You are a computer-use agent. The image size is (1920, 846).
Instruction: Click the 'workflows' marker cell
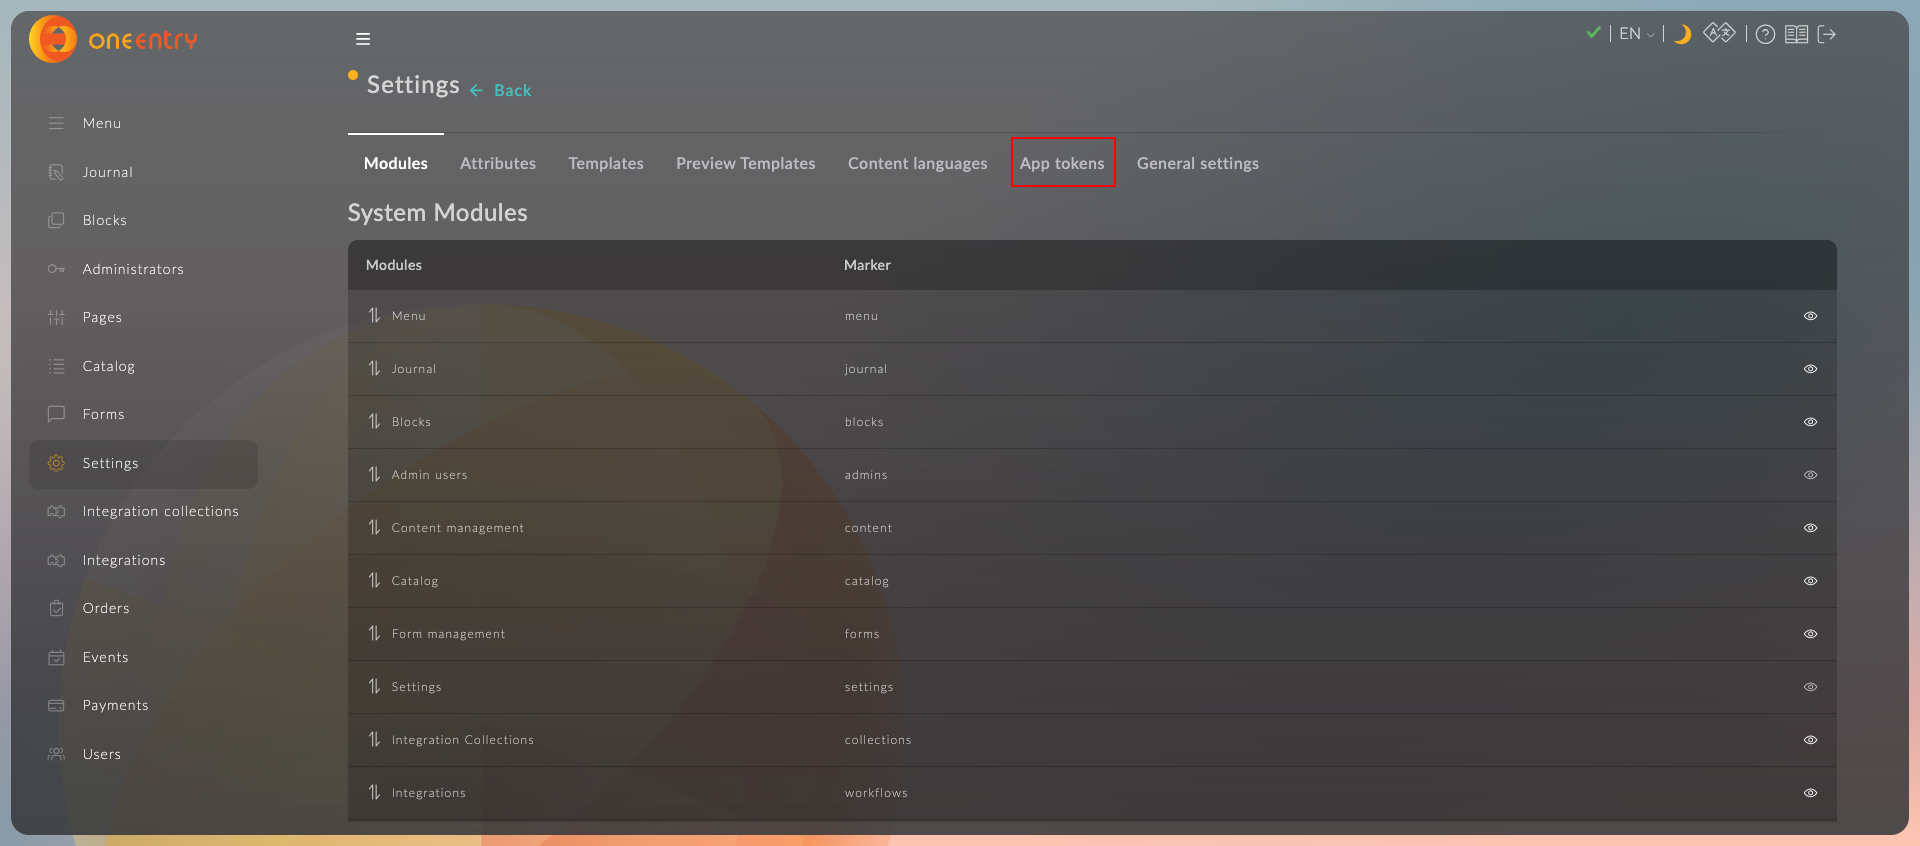pos(876,793)
